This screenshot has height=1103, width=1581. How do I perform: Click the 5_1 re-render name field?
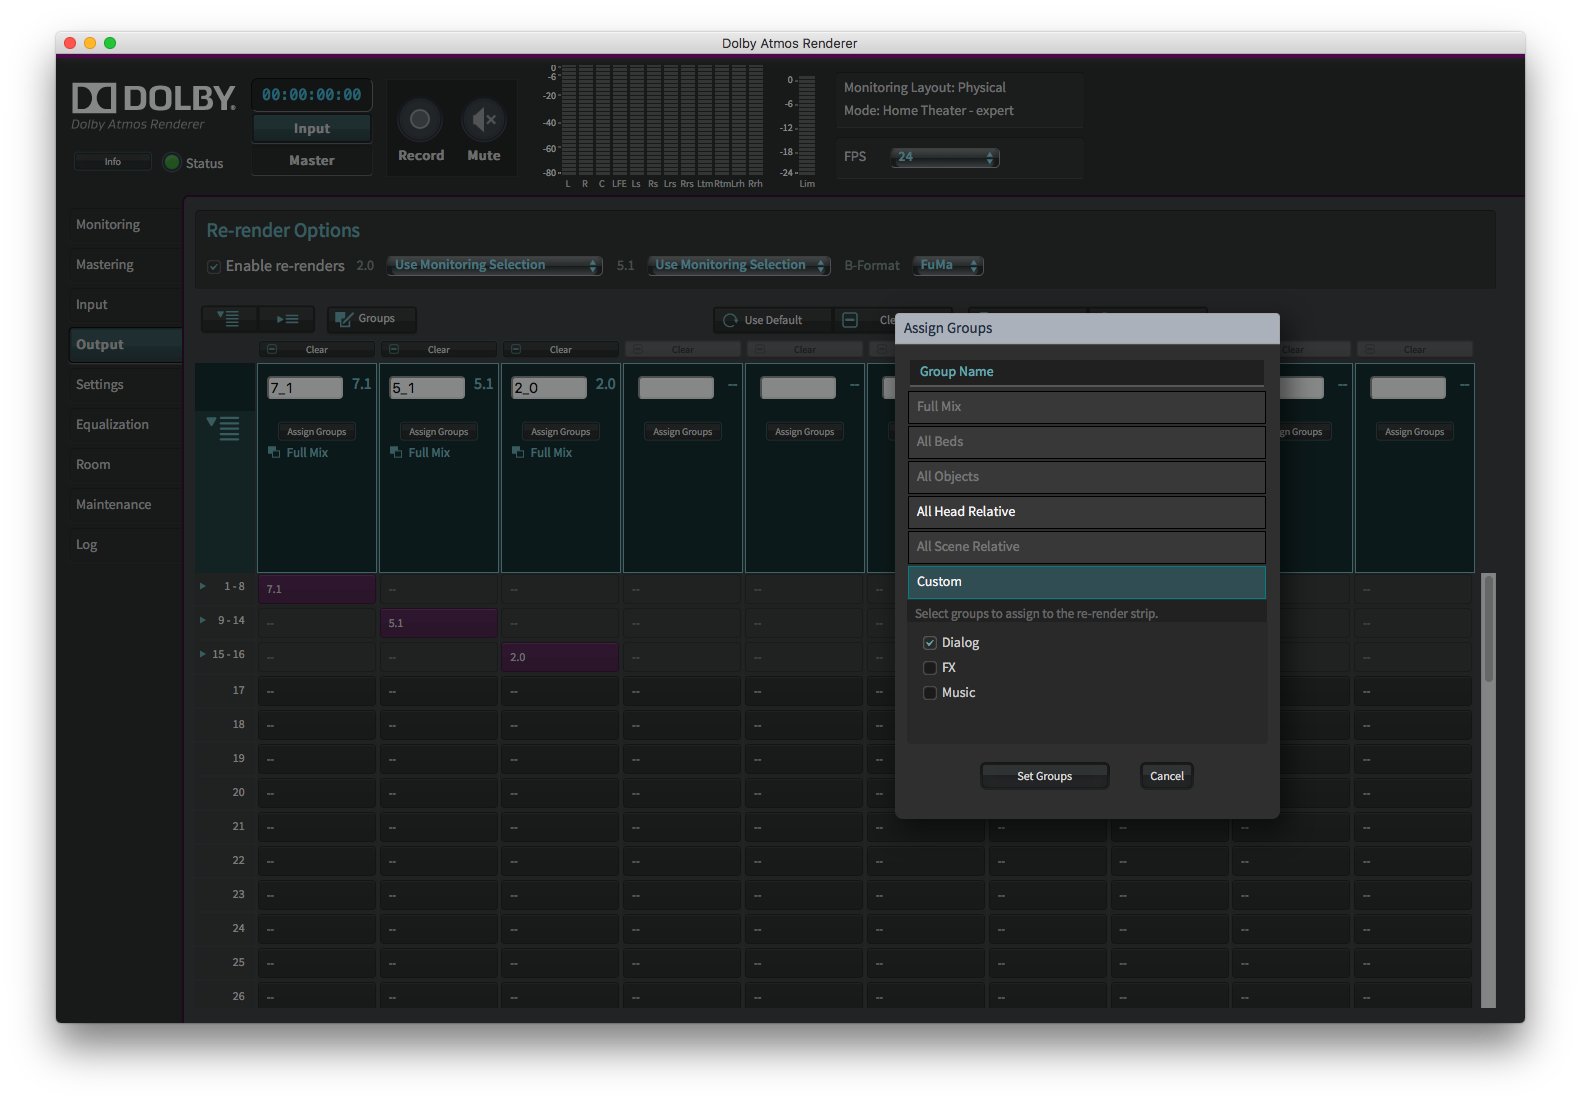point(427,388)
